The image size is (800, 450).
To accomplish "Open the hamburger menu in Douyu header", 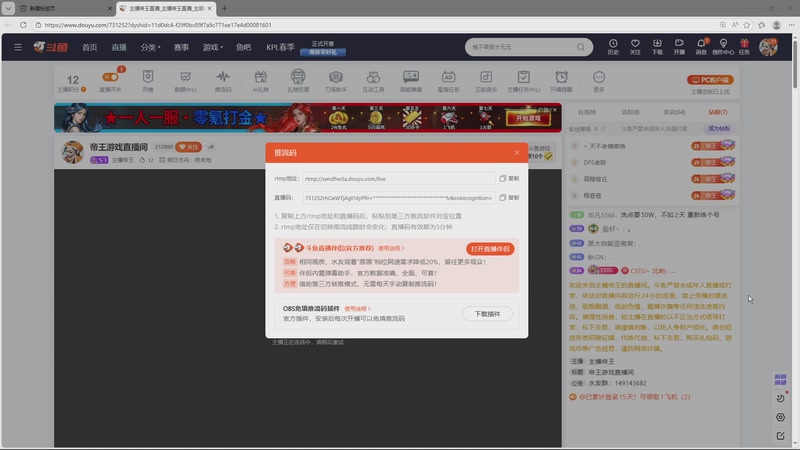I will coord(18,47).
